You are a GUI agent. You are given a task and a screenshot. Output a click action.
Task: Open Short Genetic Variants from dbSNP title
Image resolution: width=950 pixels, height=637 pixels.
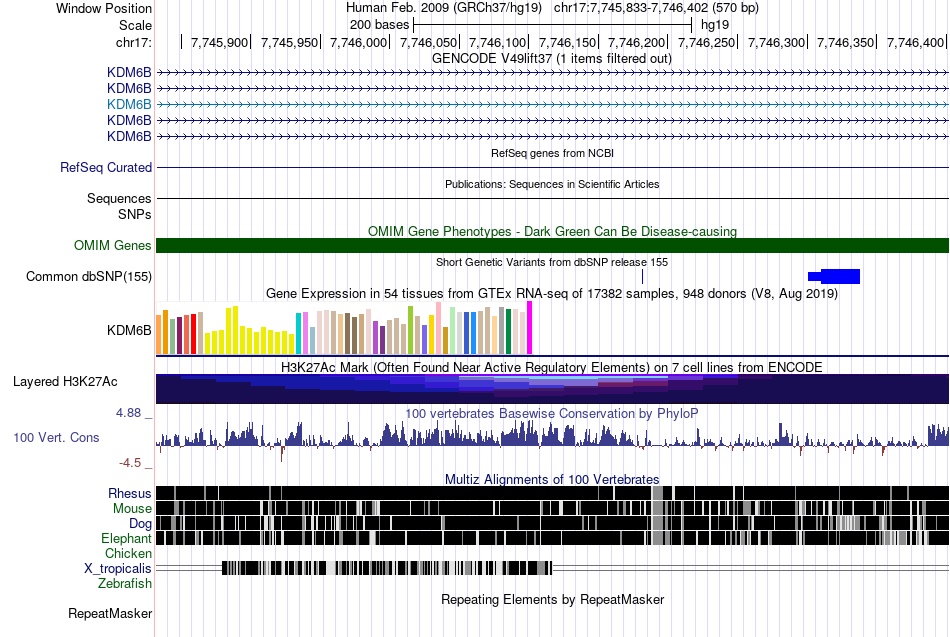(552, 262)
